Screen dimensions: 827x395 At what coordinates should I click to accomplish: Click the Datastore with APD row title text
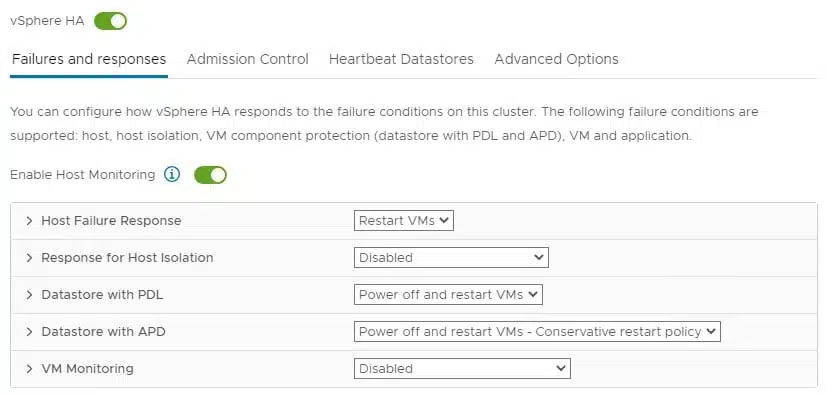(x=103, y=332)
